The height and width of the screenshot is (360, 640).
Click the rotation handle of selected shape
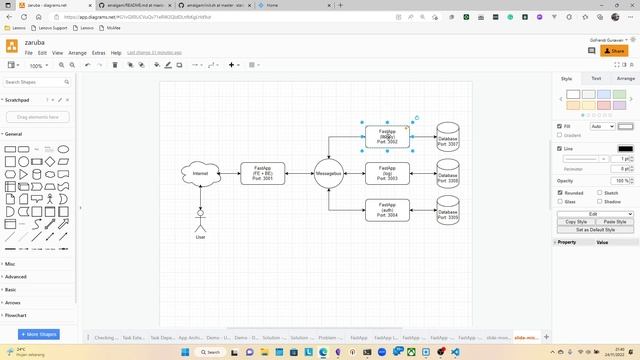(417, 118)
